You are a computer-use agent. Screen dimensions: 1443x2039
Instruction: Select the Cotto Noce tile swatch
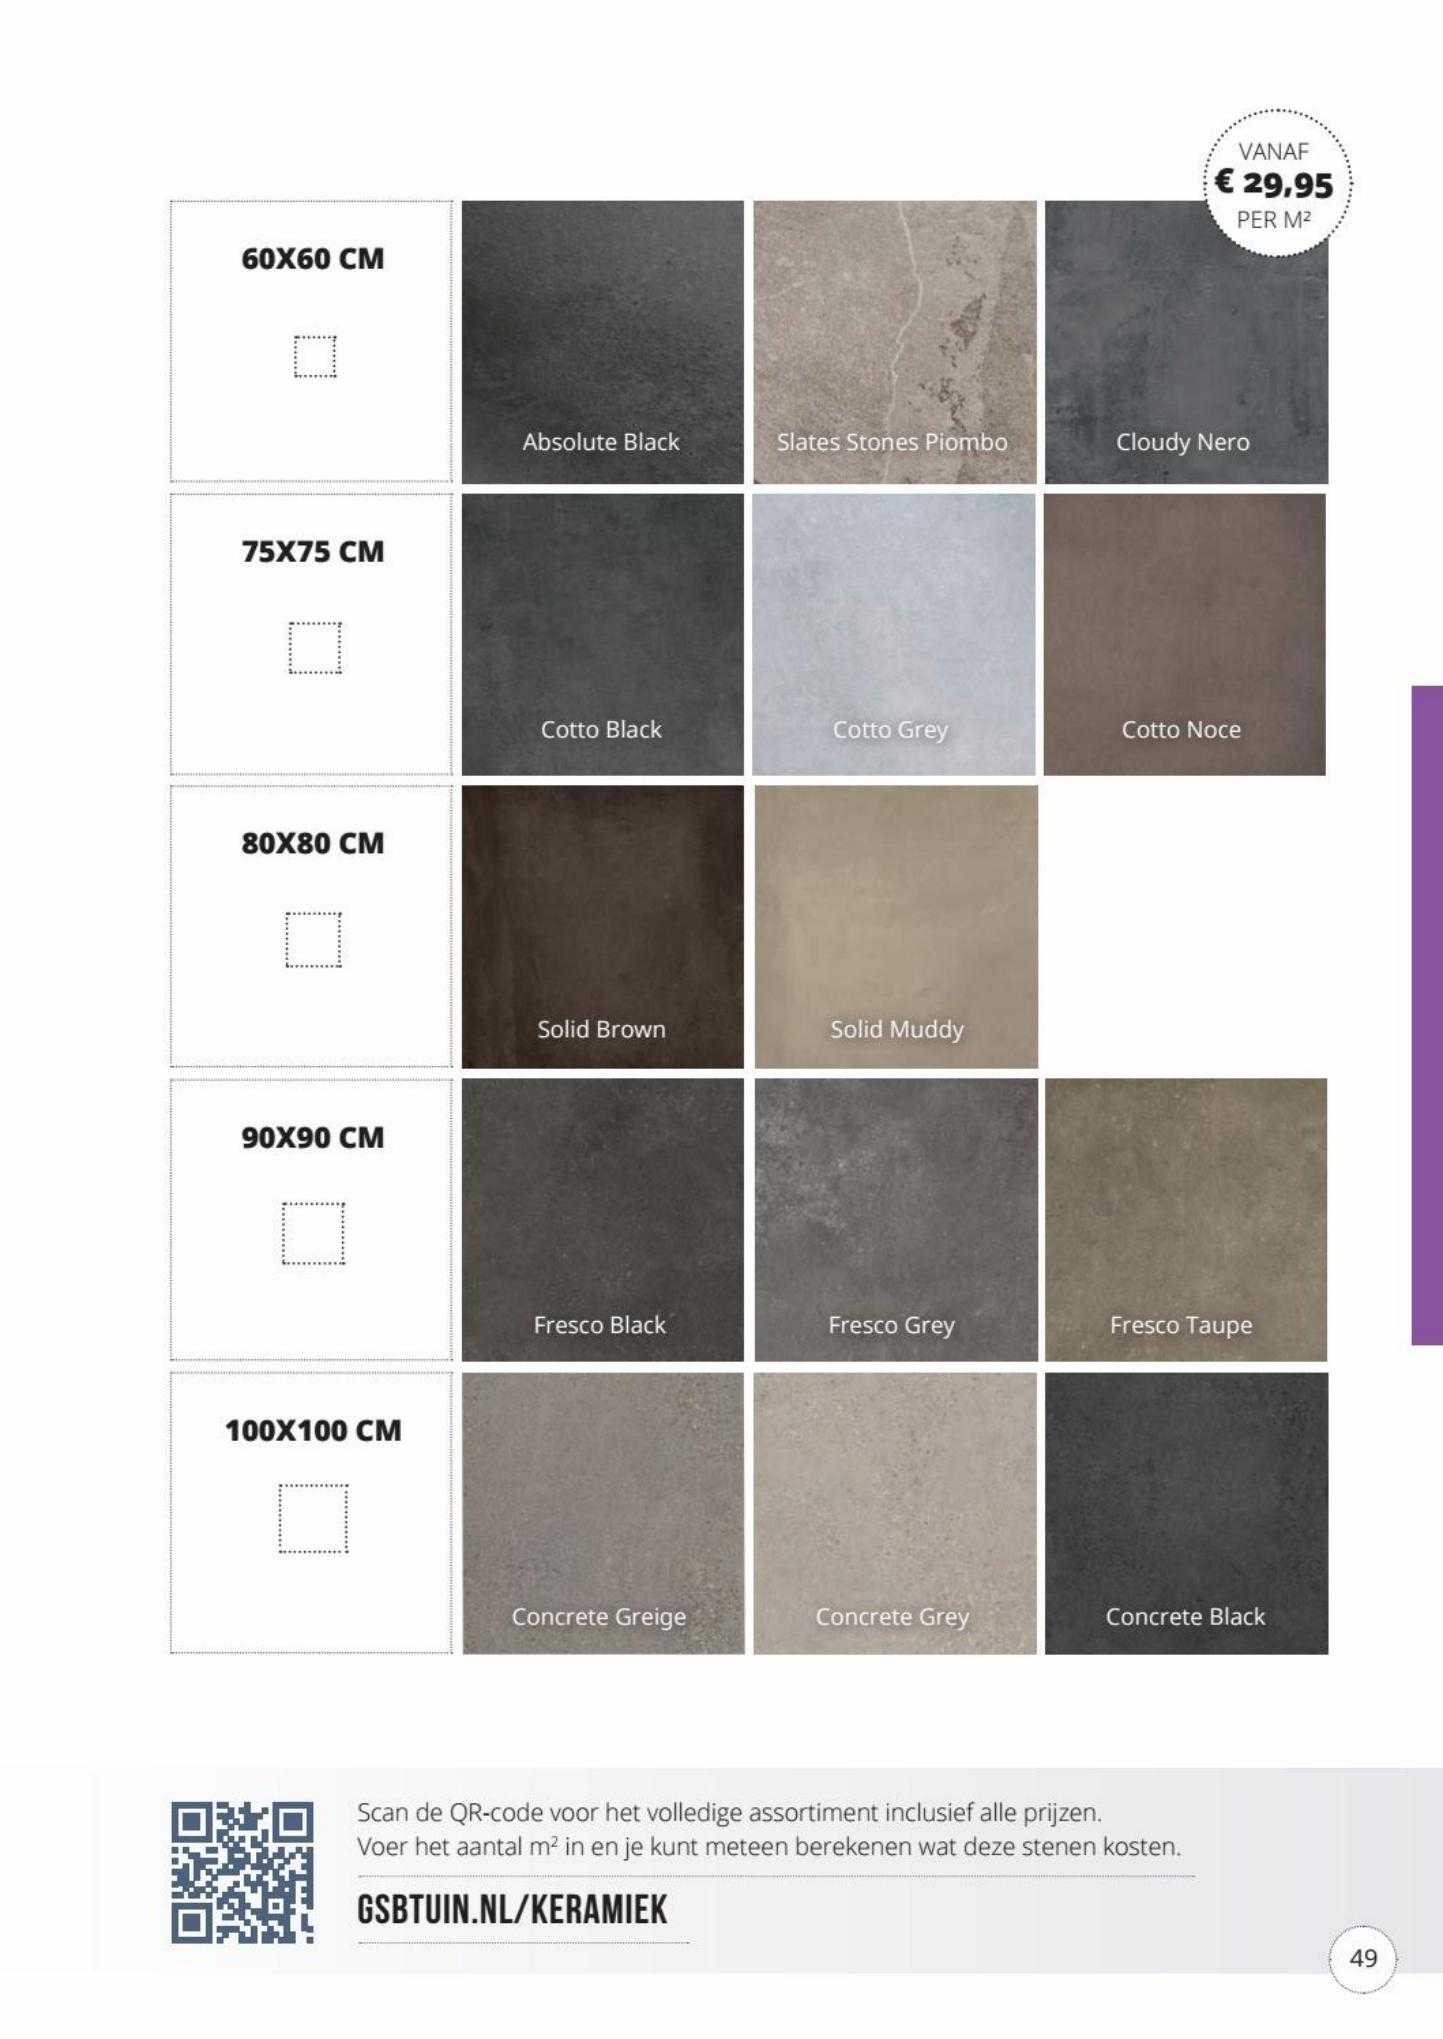[1185, 634]
